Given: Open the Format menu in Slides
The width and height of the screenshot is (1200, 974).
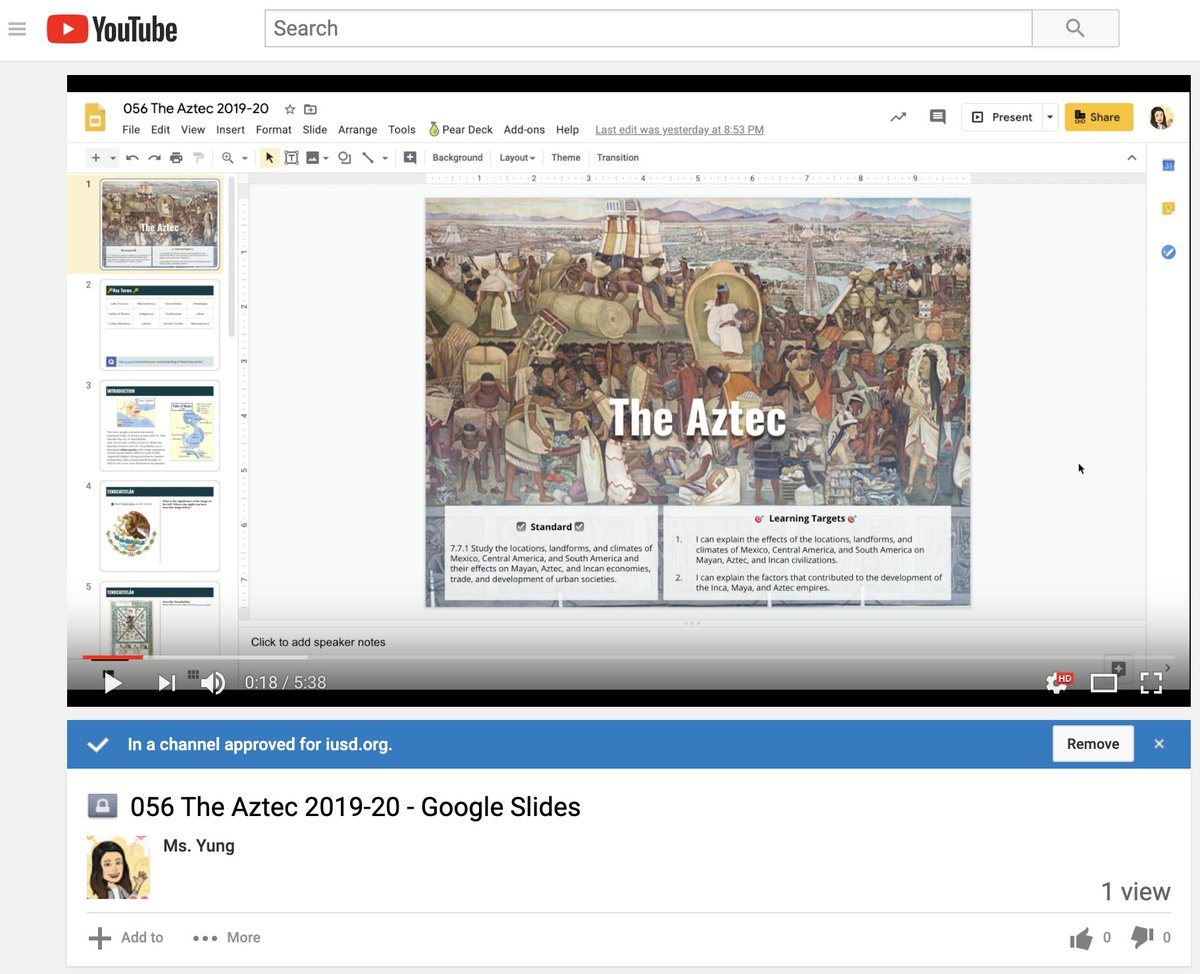Looking at the screenshot, I should point(273,130).
